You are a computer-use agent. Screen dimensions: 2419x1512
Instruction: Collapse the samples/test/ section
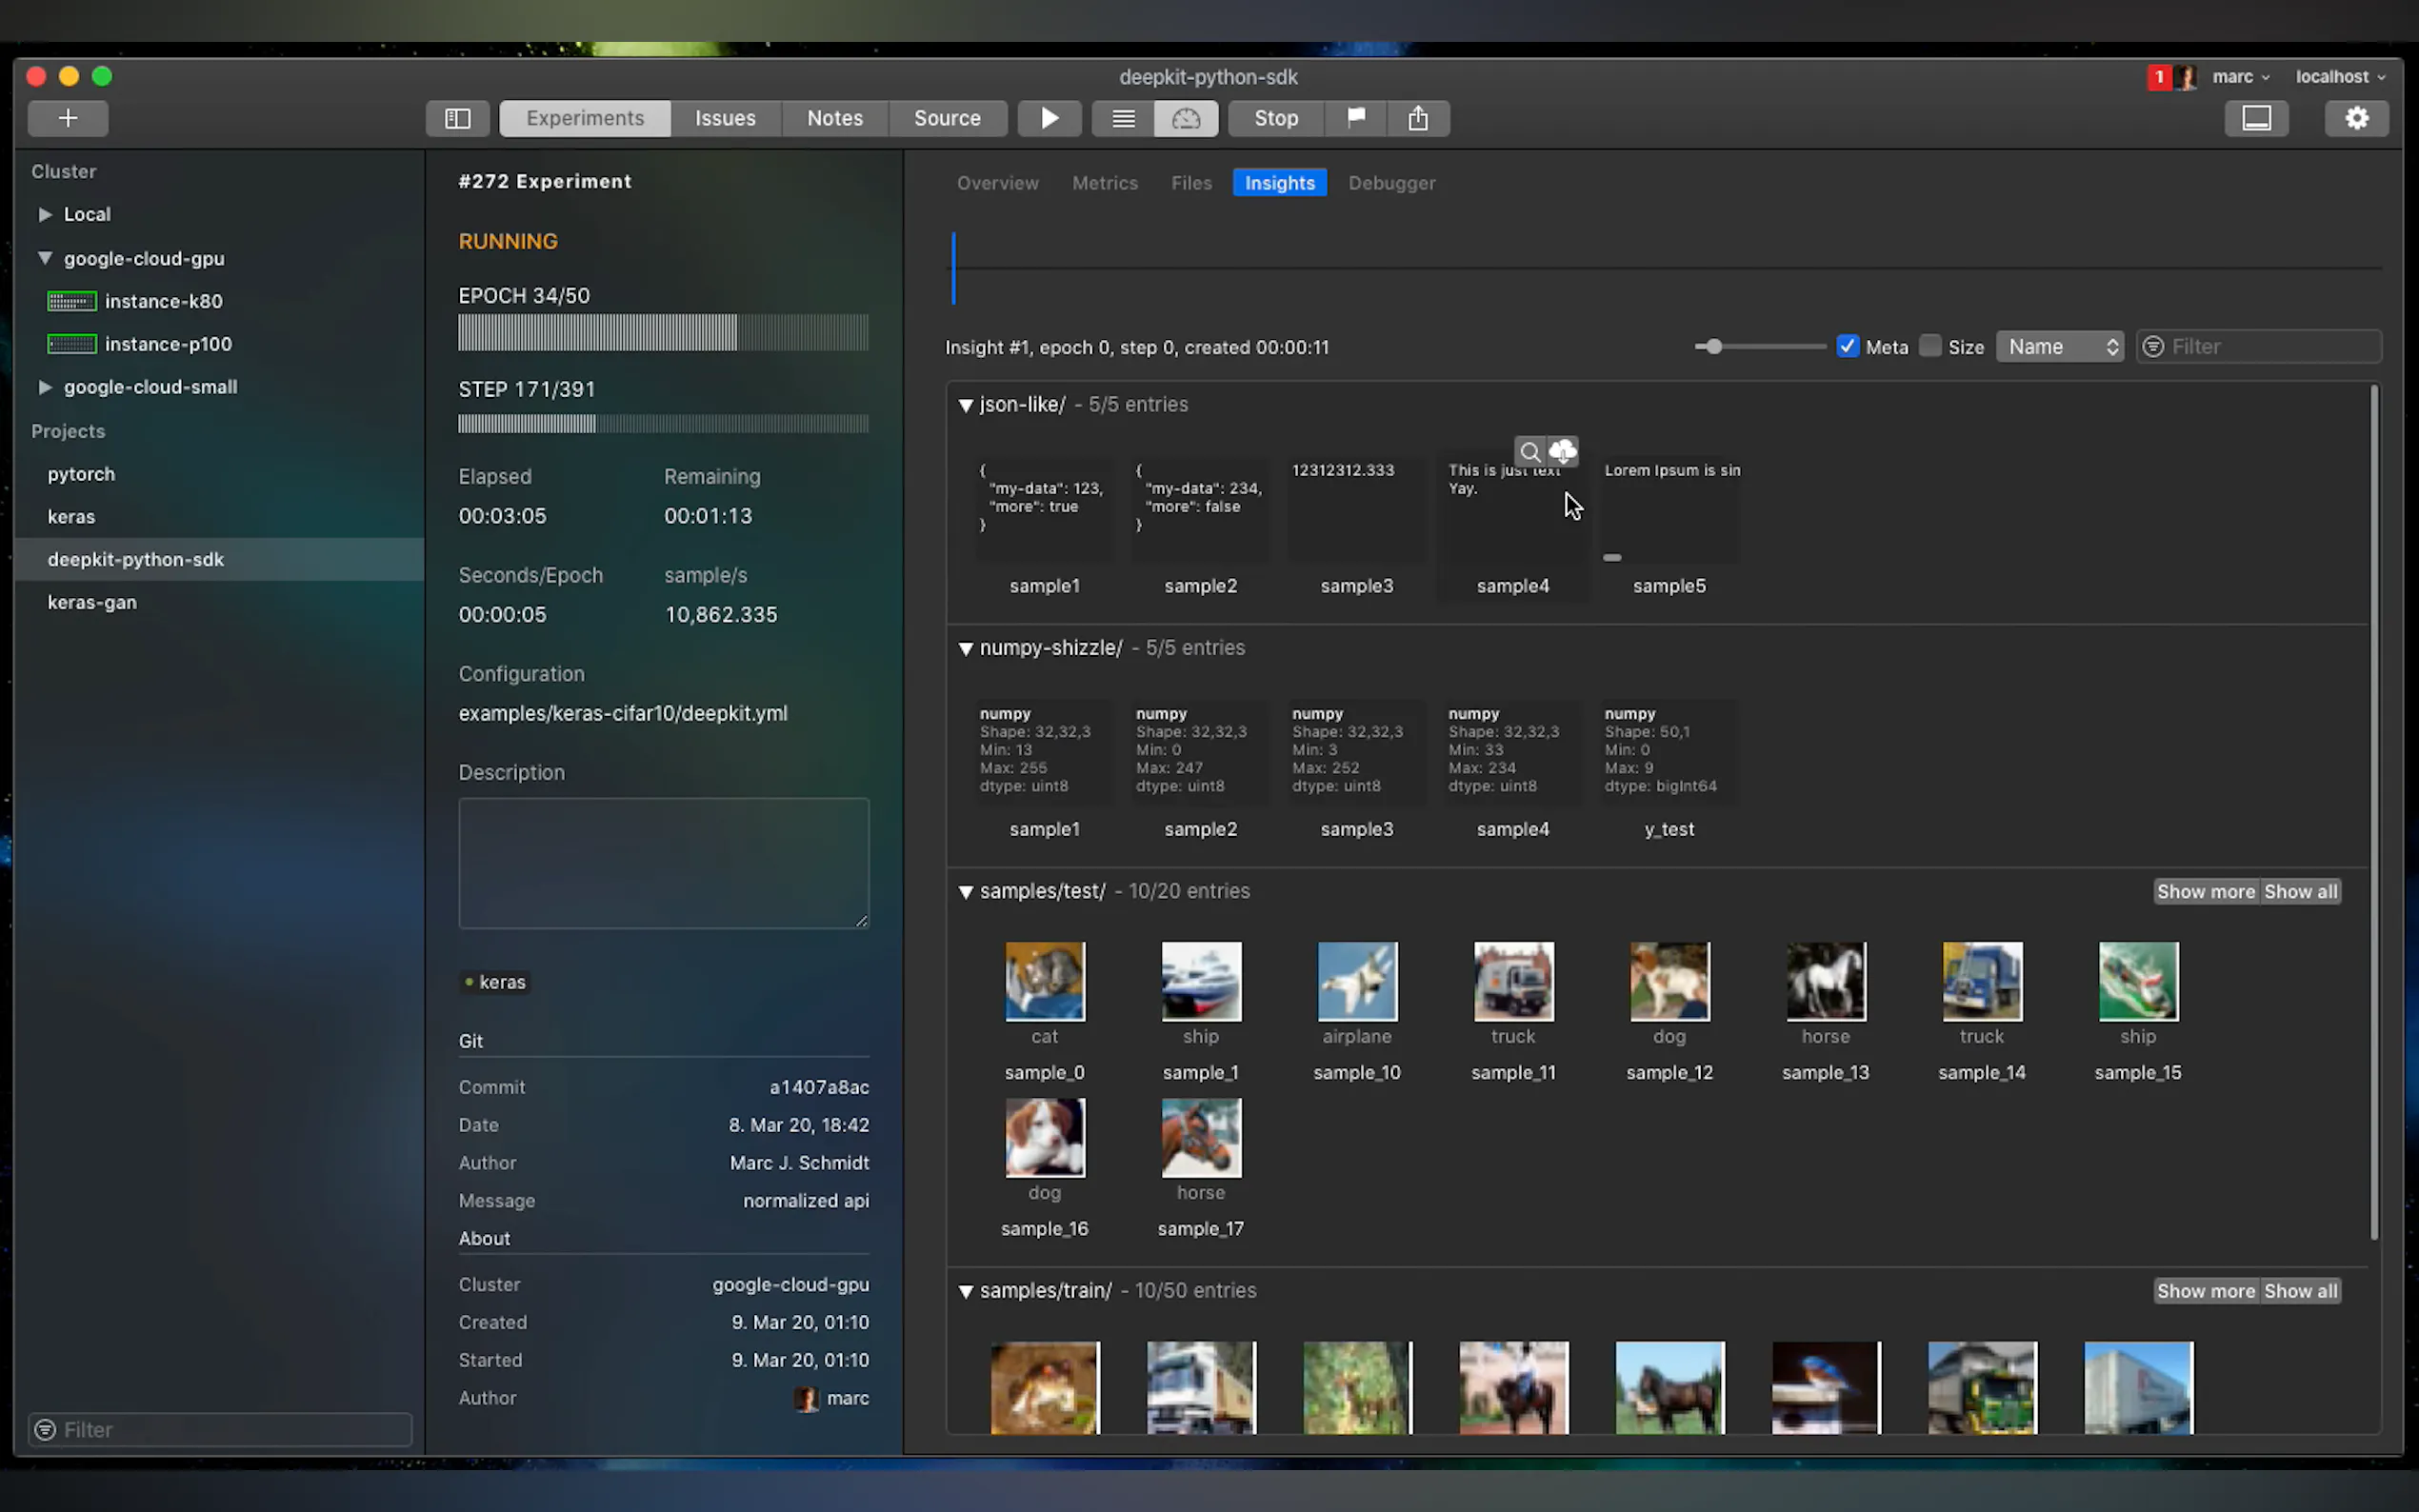[x=966, y=892]
